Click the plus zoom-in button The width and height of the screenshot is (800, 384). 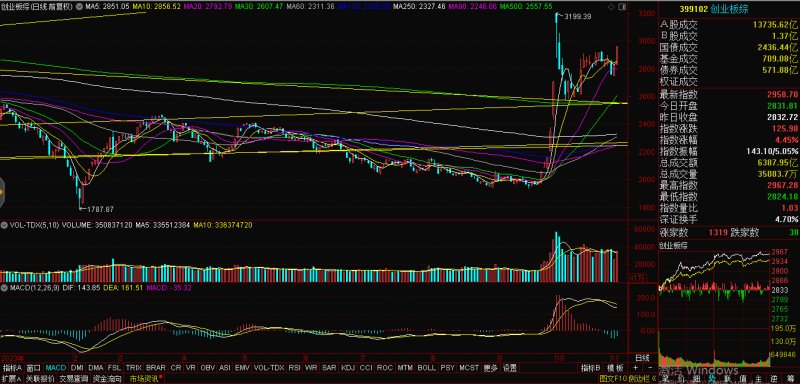(635, 368)
